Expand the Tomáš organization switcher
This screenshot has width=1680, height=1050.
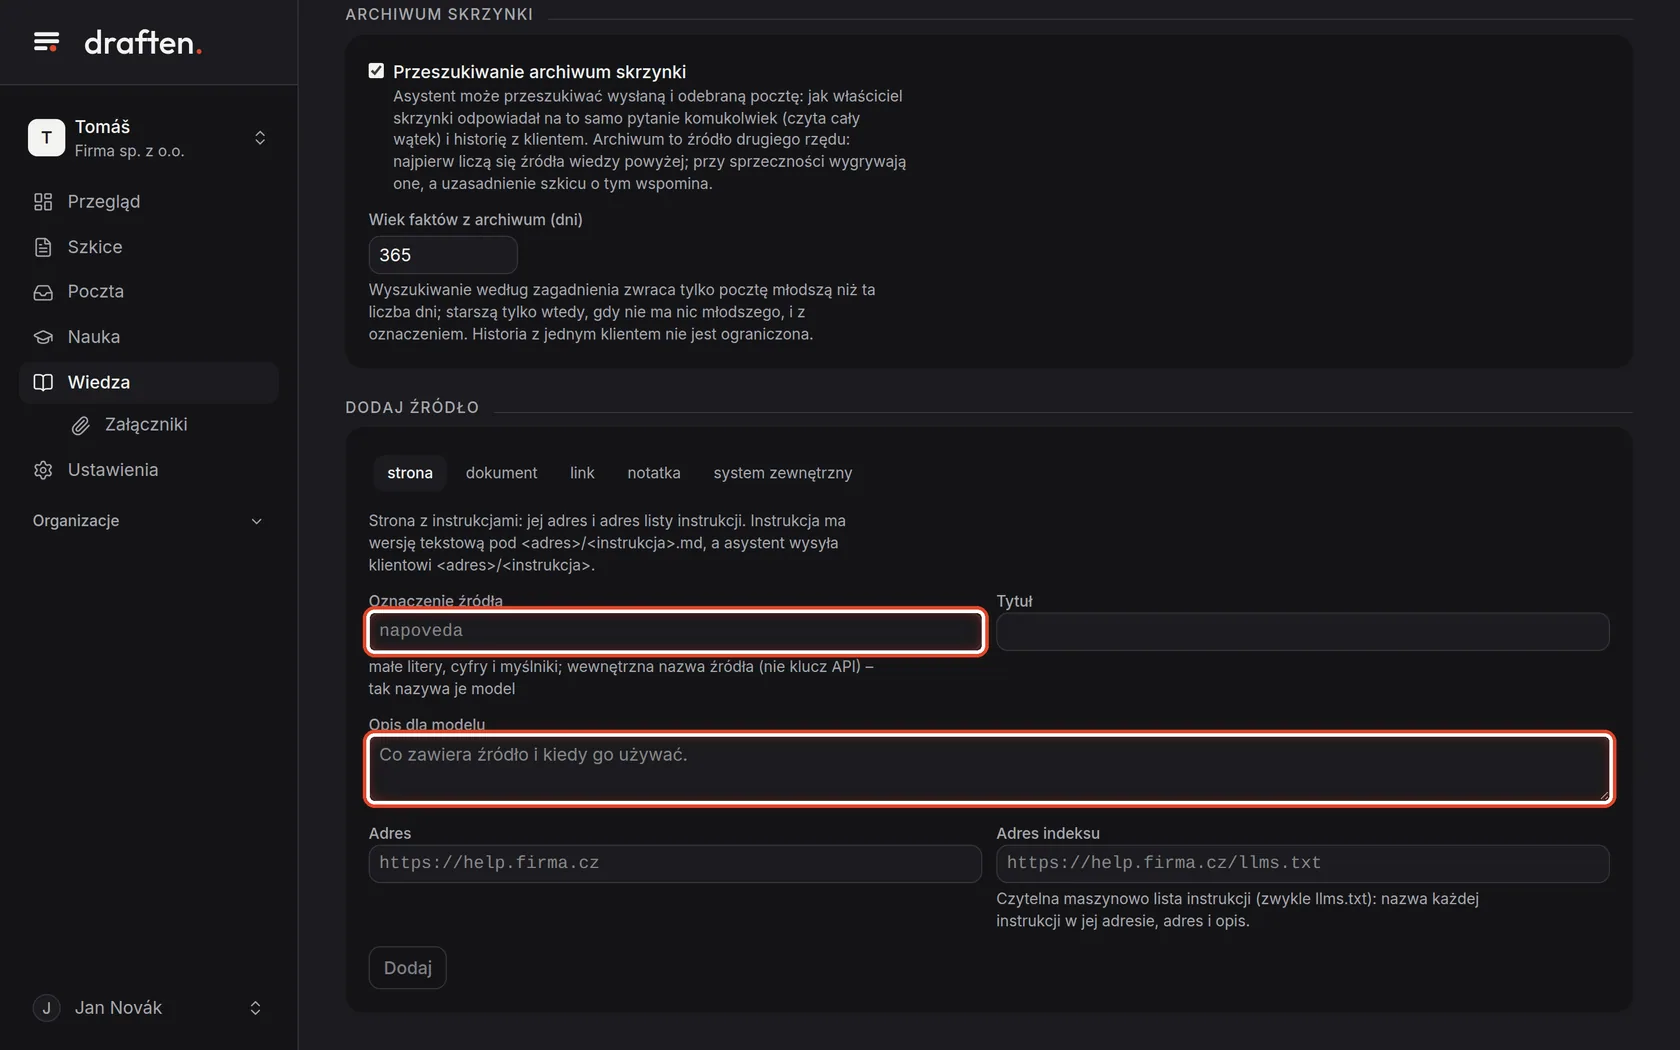(x=260, y=138)
